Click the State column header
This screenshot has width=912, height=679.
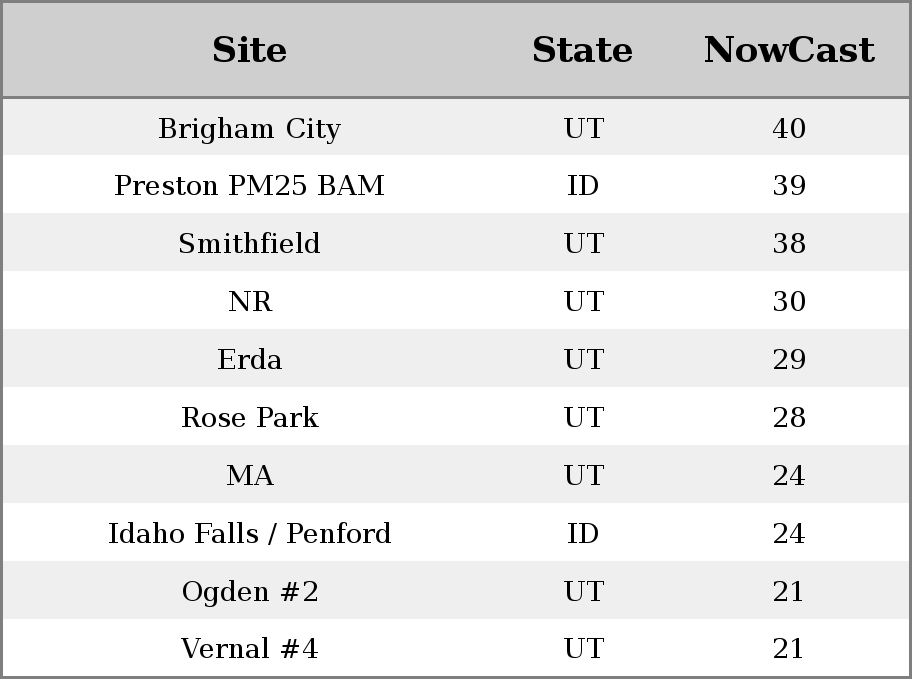coord(582,50)
